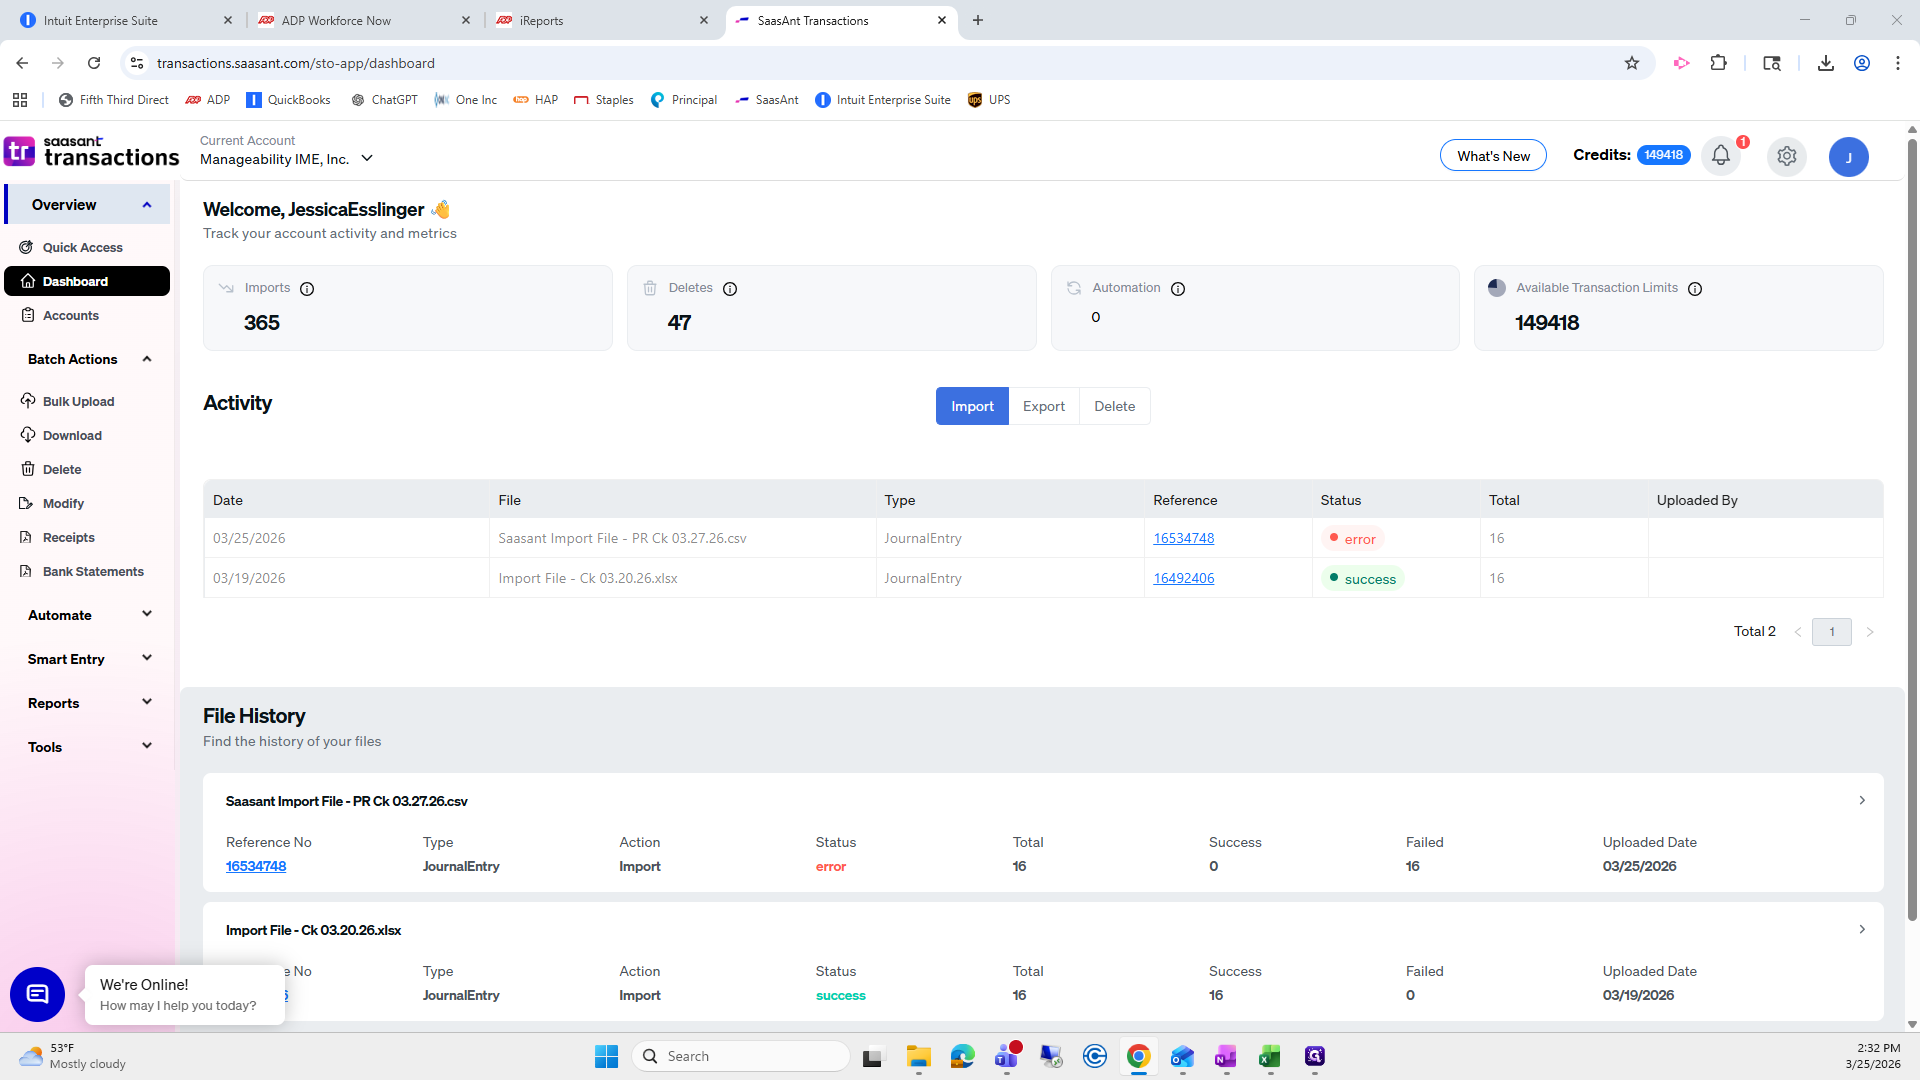Click the Windows taskbar Search box
The image size is (1920, 1080).
[x=742, y=1056]
